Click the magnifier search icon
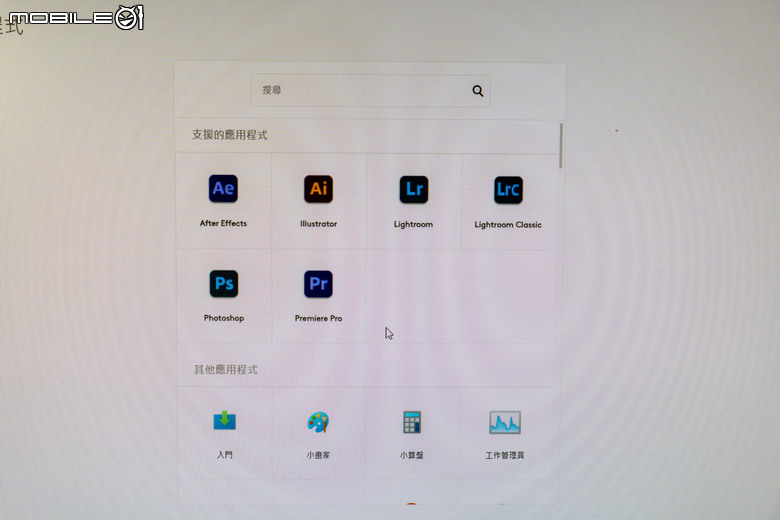The height and width of the screenshot is (520, 780). coord(478,91)
